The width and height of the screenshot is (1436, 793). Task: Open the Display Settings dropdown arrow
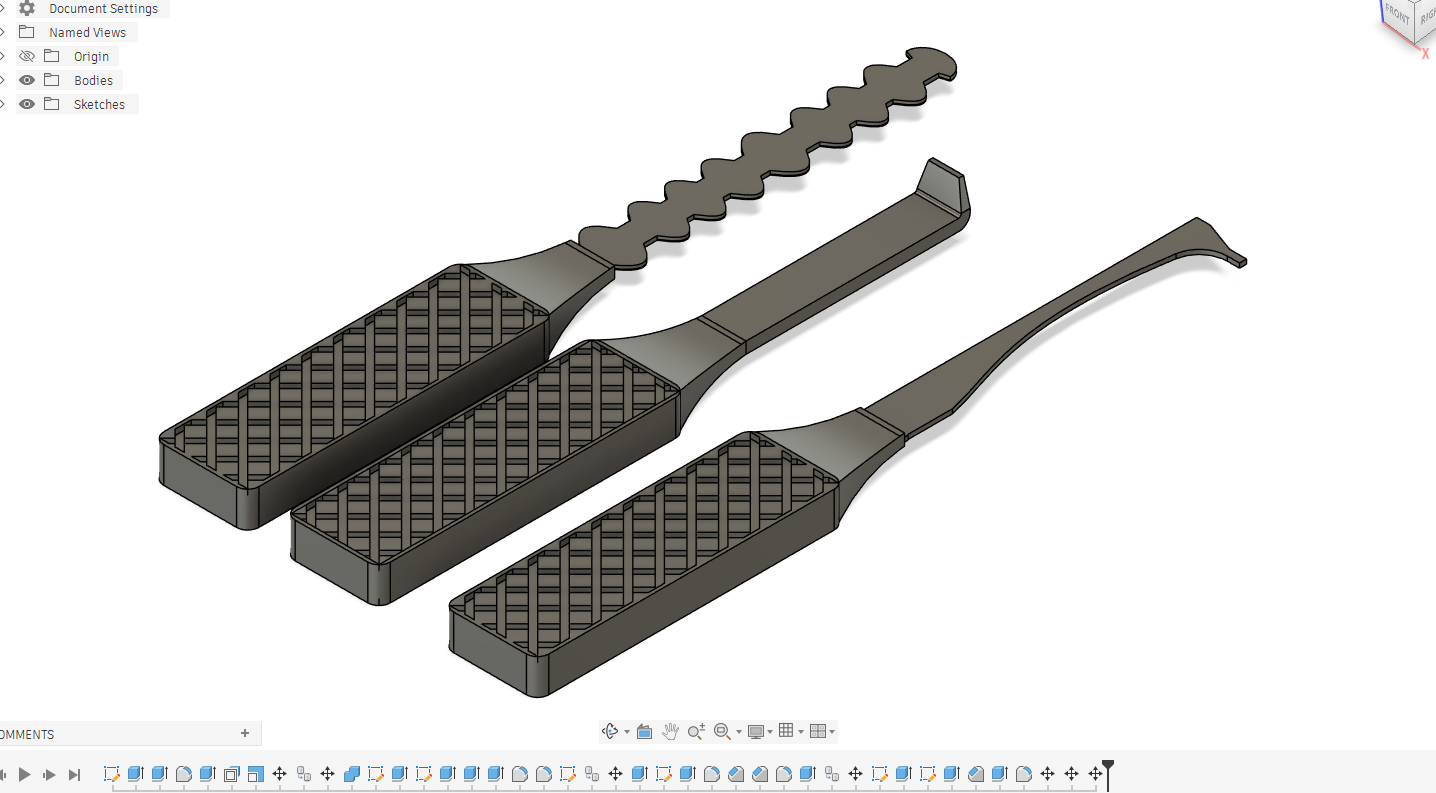pyautogui.click(x=770, y=732)
